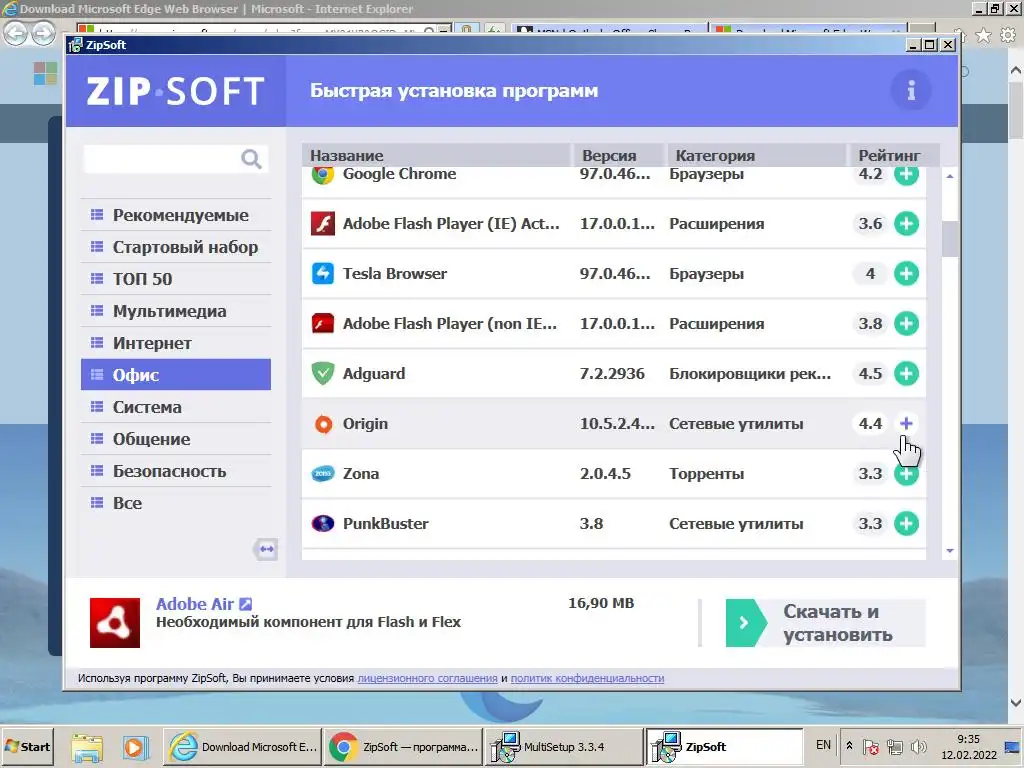Open the Стартовый набор category
This screenshot has width=1024, height=768.
(x=176, y=247)
